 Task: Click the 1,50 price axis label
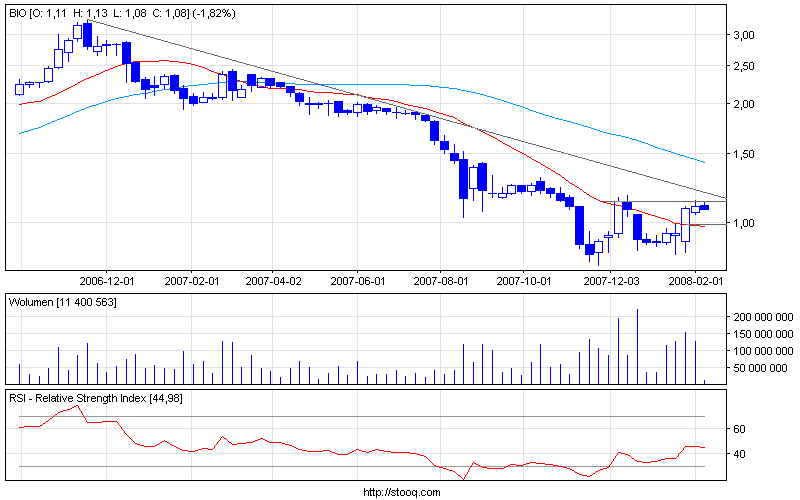click(x=744, y=154)
